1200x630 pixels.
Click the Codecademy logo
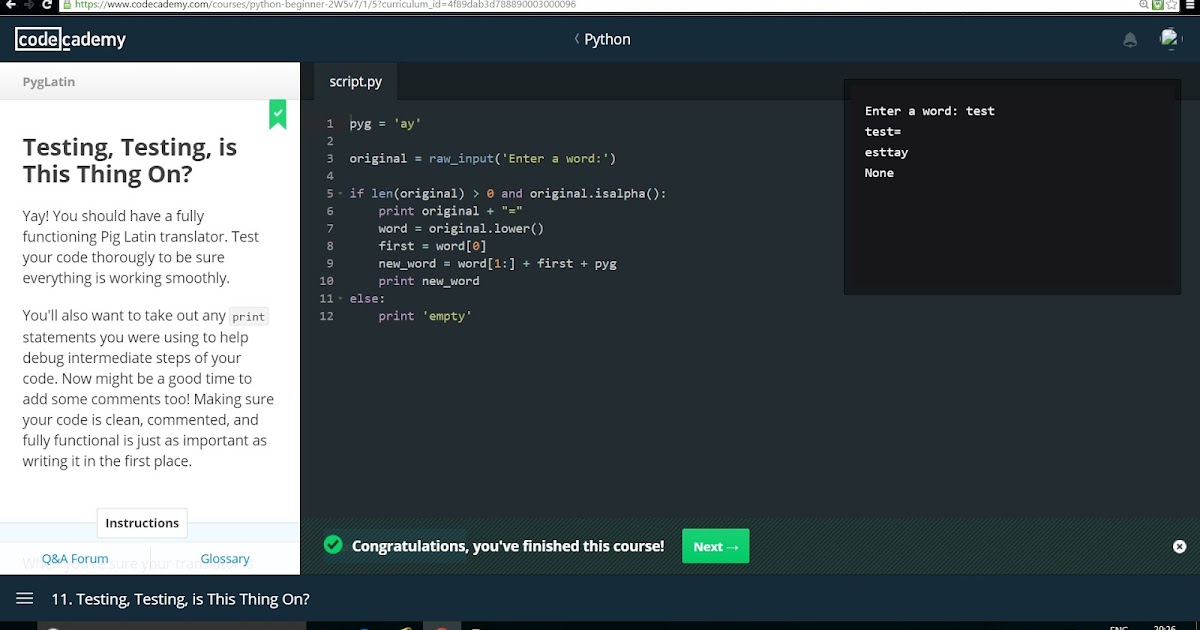(70, 39)
